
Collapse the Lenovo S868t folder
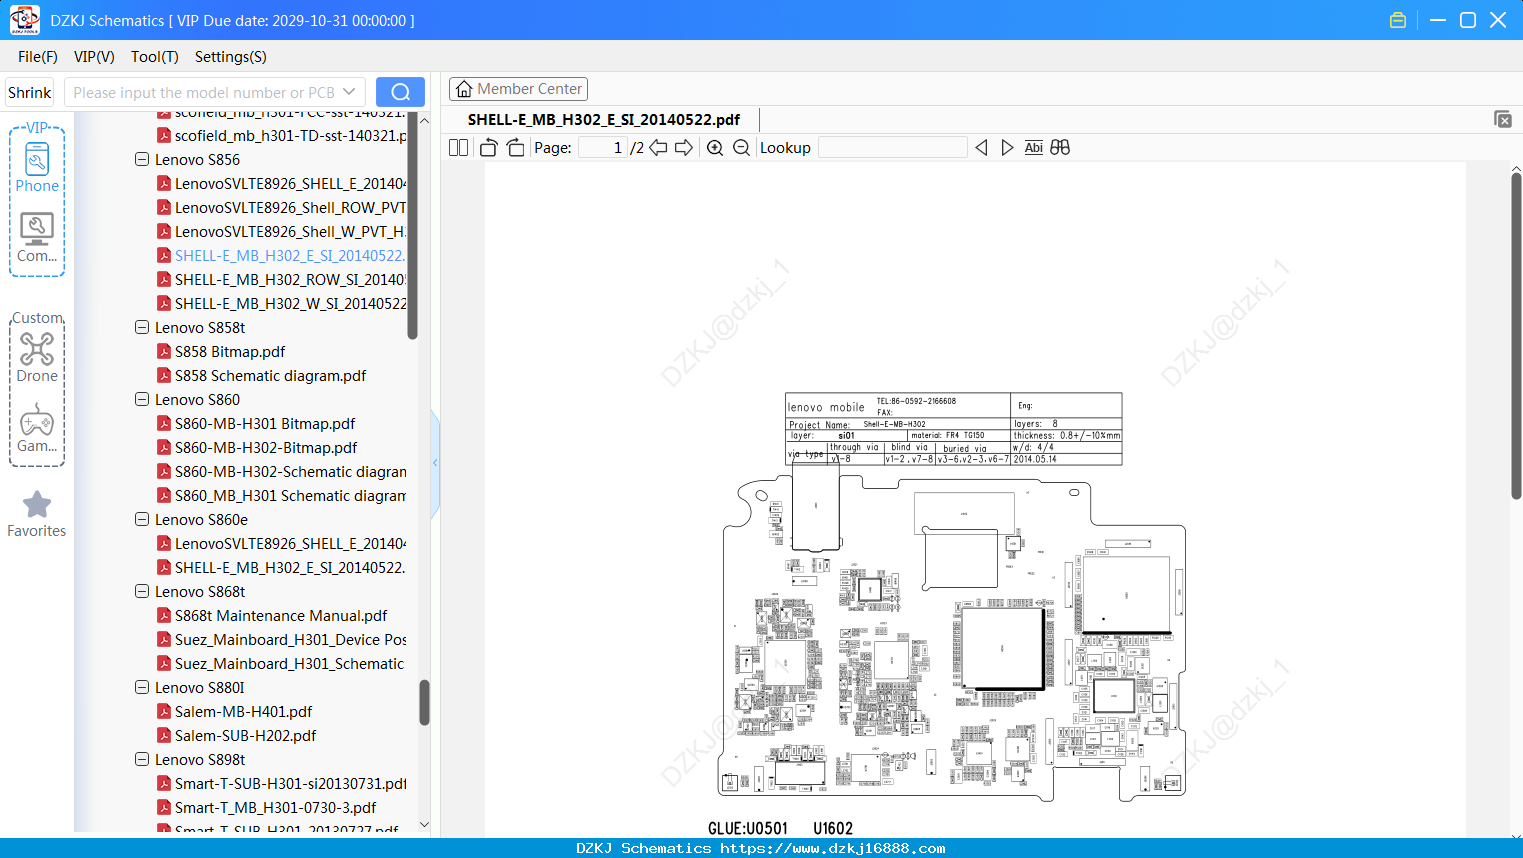142,591
